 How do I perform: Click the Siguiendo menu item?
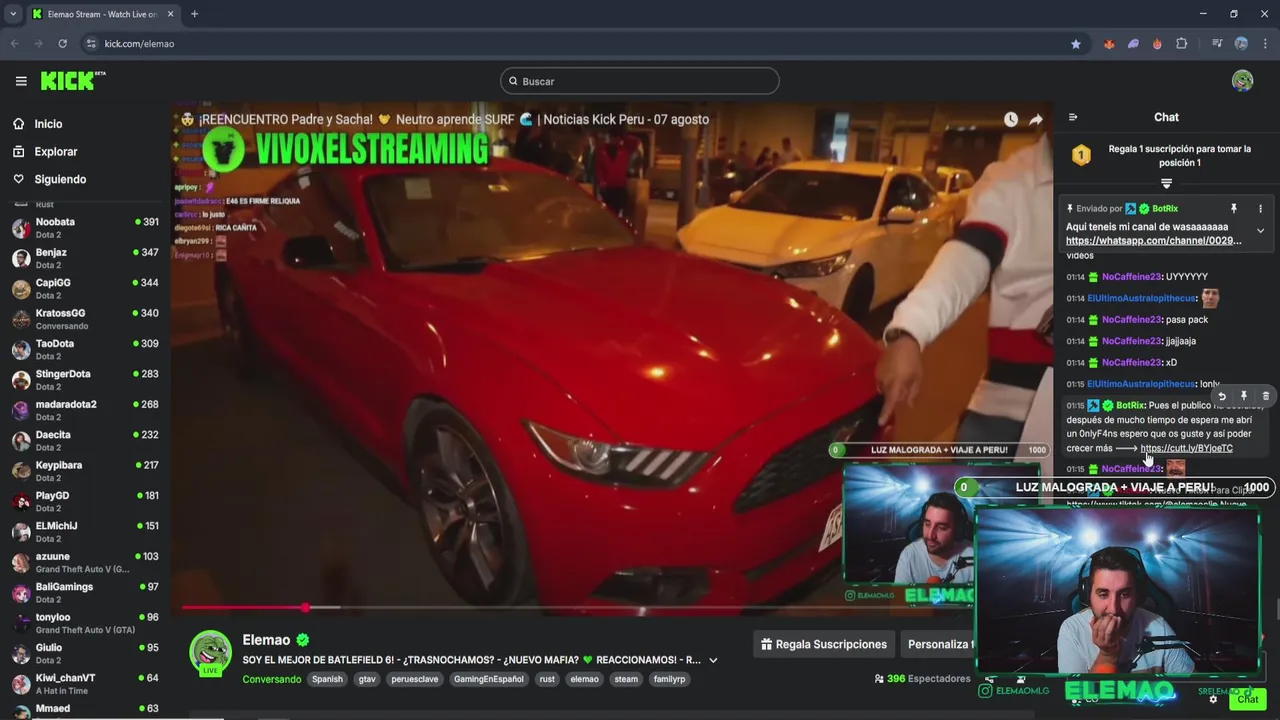60,179
